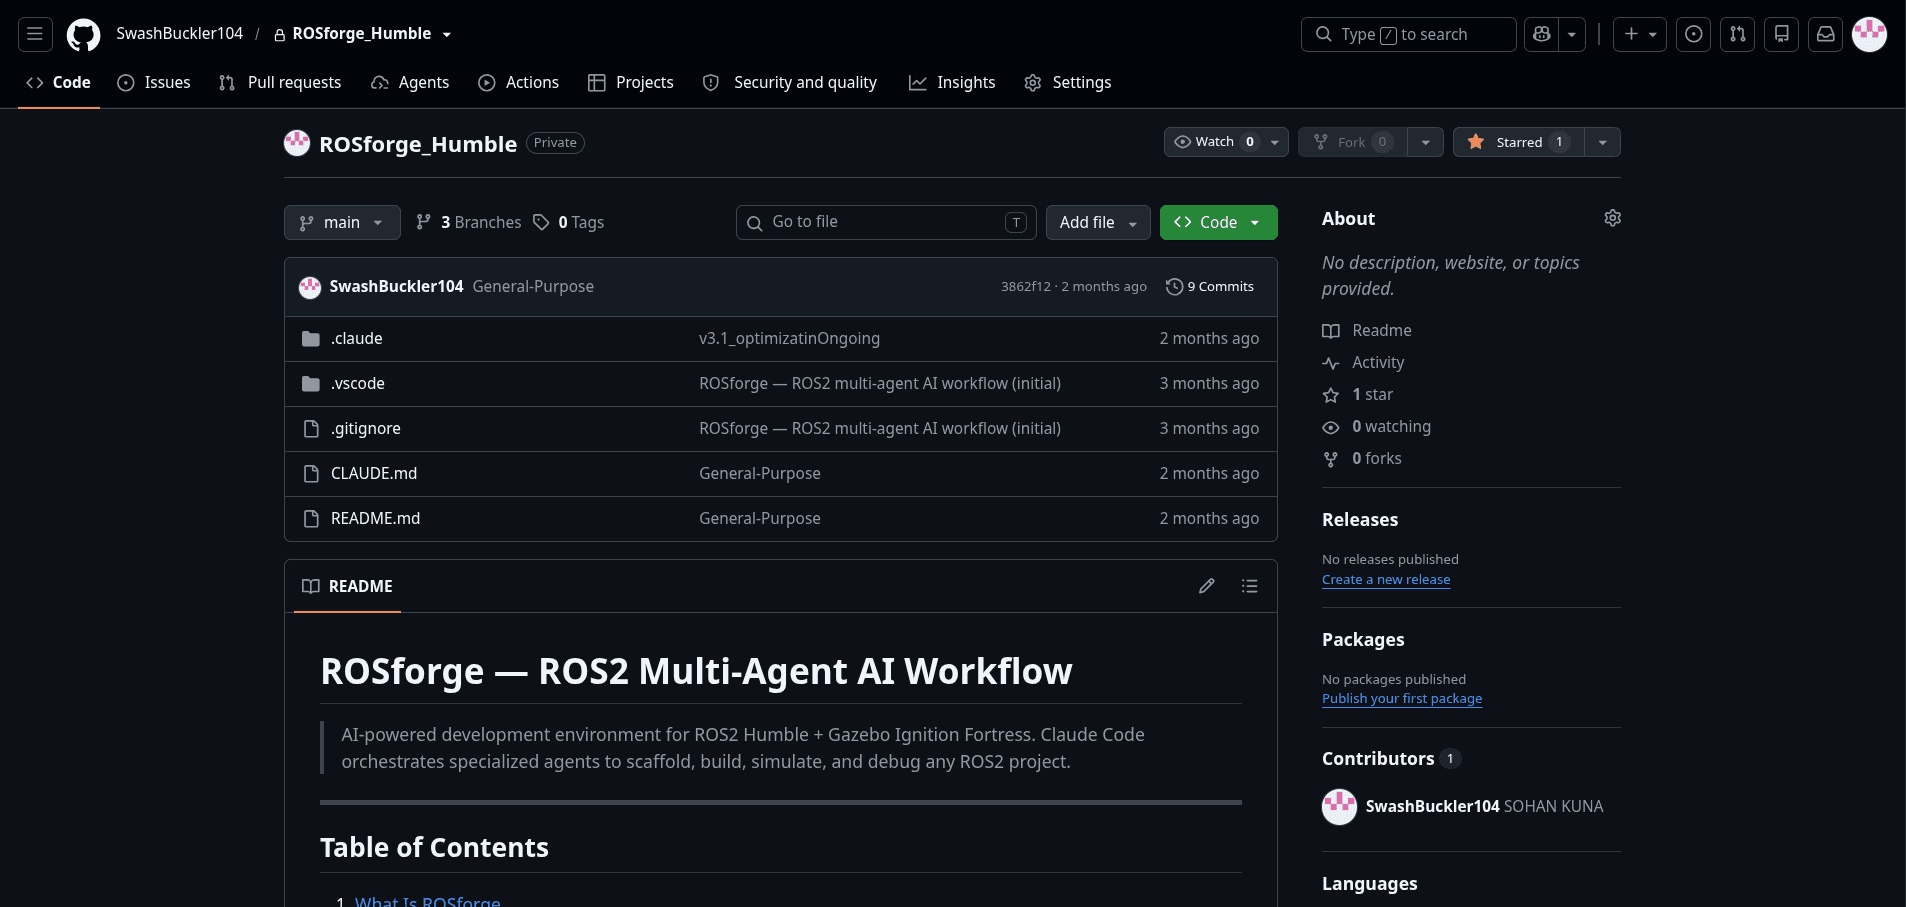Open the global navigation hamburger menu
Screen dimensions: 1906x907
(x=35, y=34)
